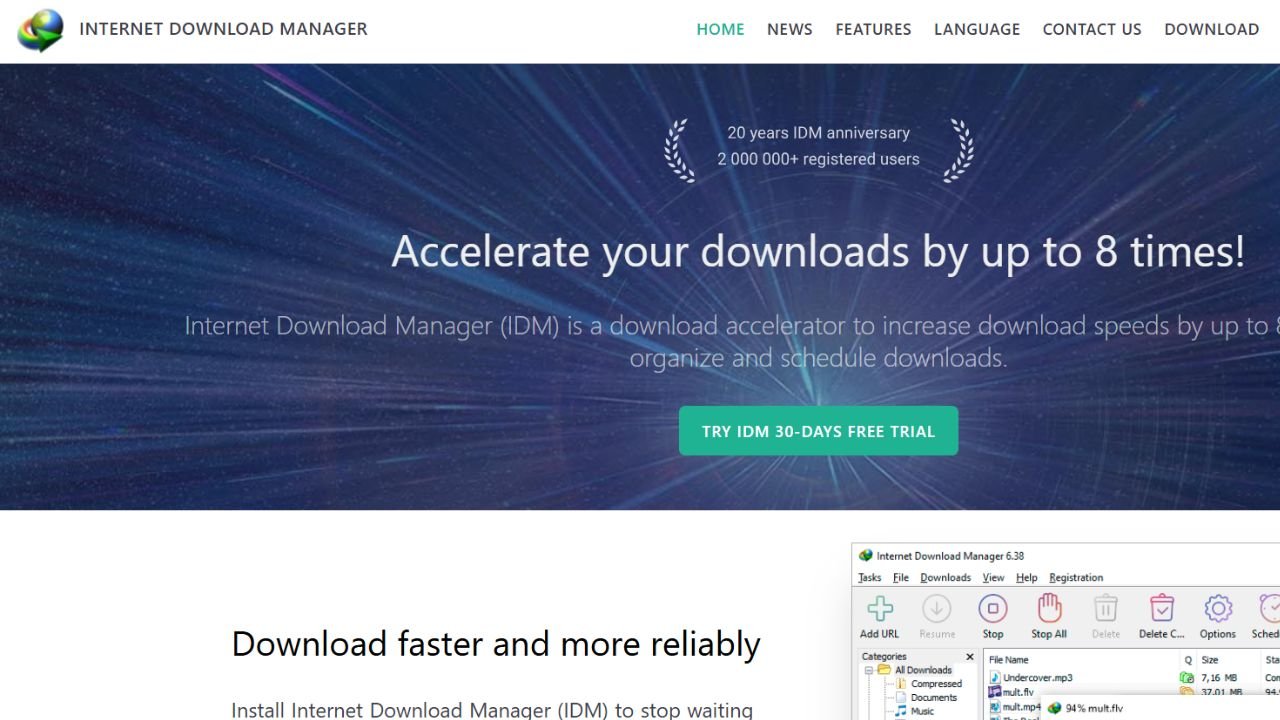The width and height of the screenshot is (1280, 720).
Task: Click the Music category note icon
Action: tap(901, 711)
